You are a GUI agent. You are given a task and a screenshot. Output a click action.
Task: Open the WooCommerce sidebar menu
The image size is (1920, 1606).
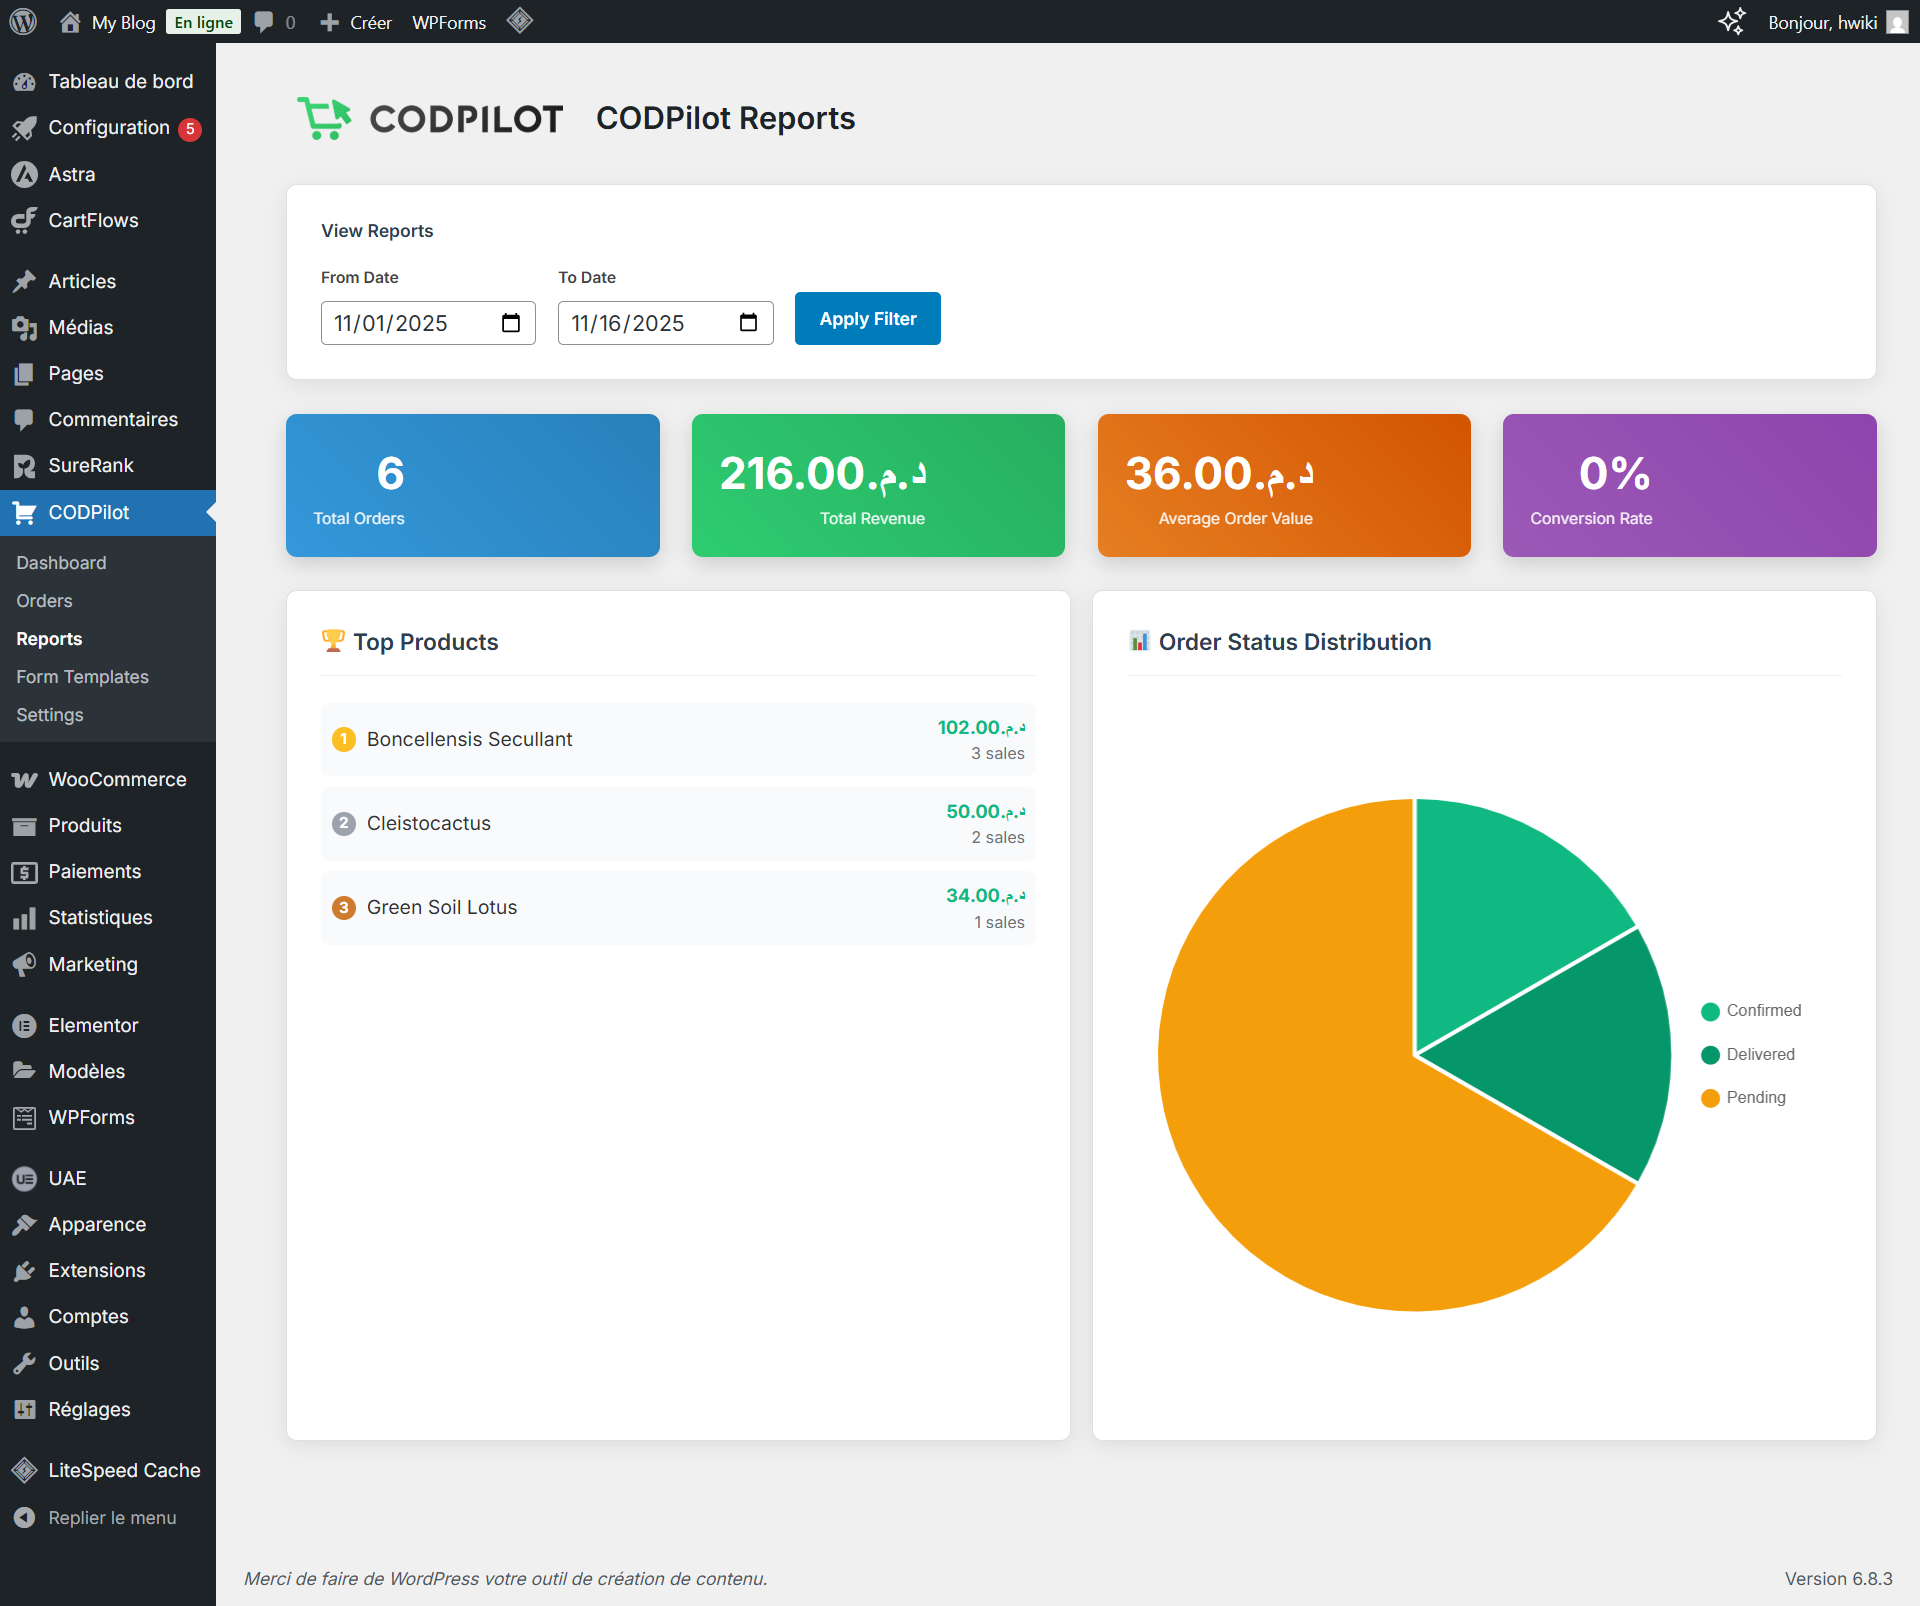117,779
